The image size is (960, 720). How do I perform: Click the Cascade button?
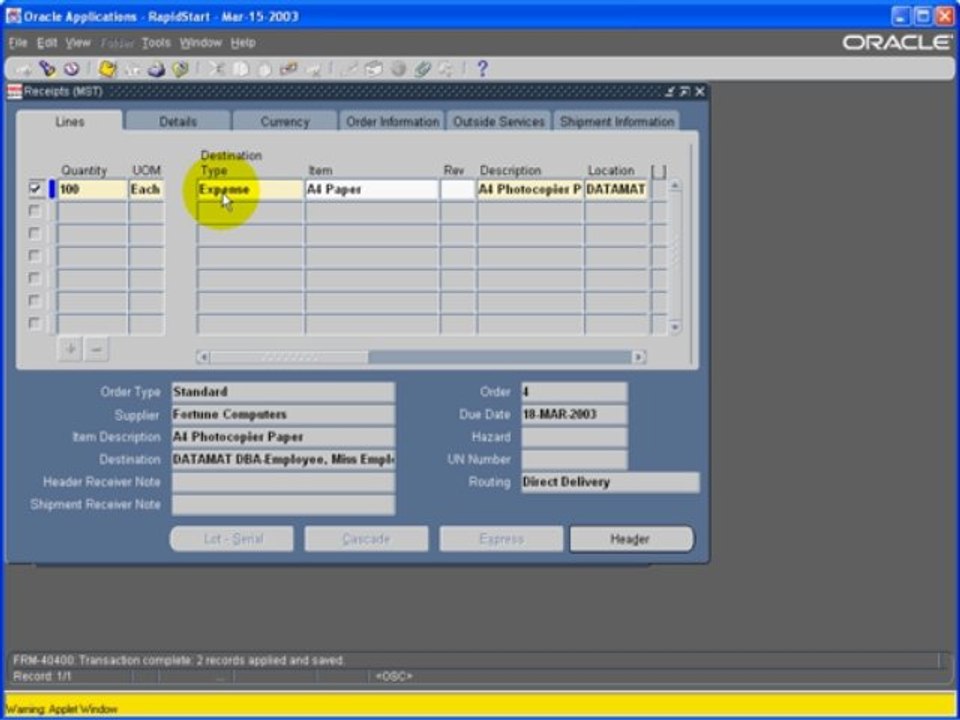(366, 539)
